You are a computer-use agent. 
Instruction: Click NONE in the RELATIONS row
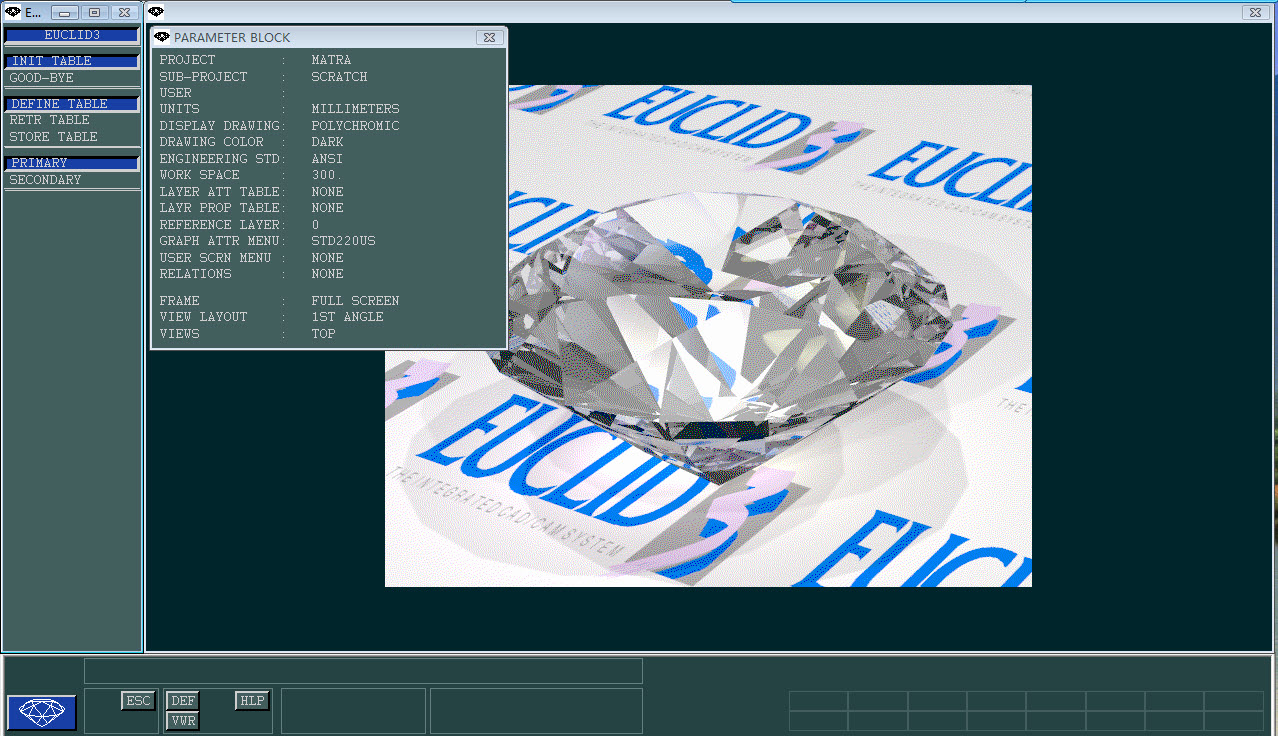327,274
